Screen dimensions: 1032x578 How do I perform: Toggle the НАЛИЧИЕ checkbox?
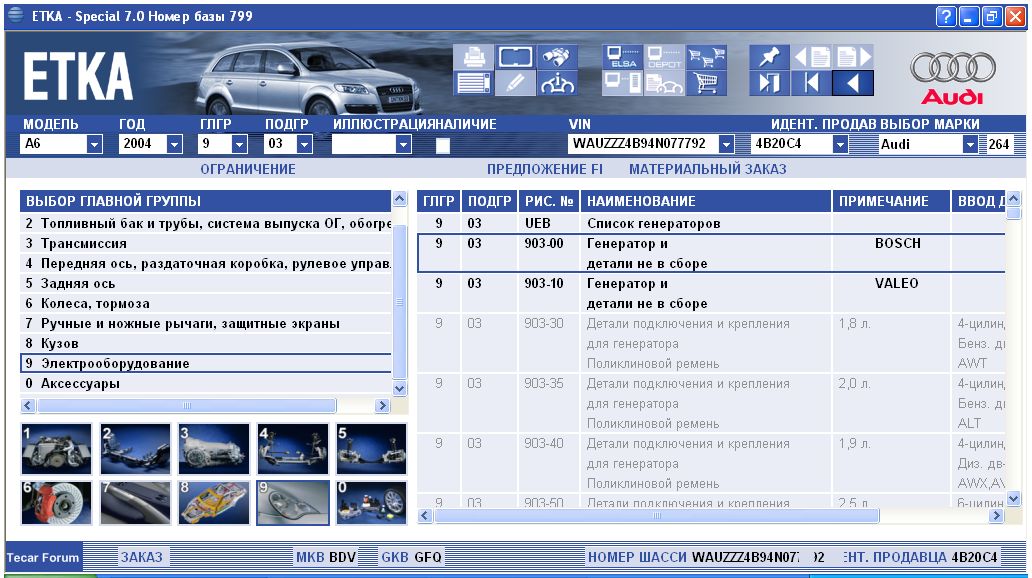click(443, 145)
